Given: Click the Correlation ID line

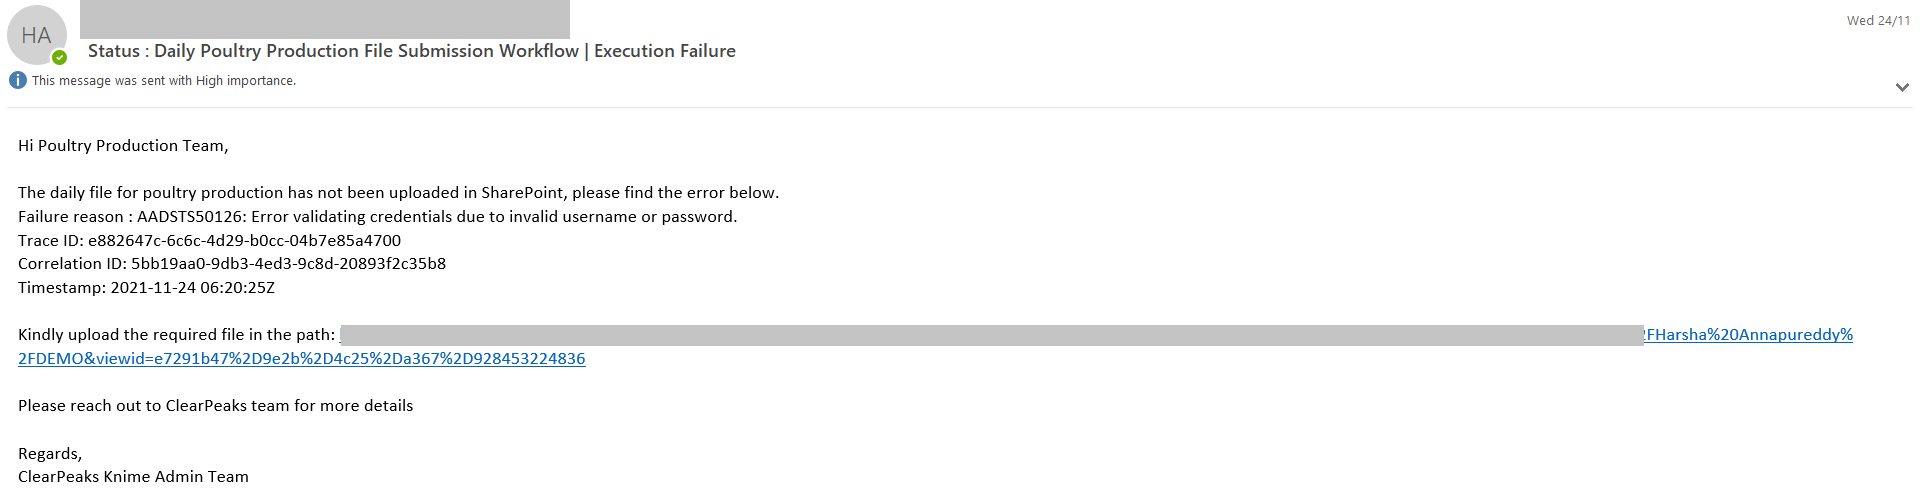Looking at the screenshot, I should (232, 264).
